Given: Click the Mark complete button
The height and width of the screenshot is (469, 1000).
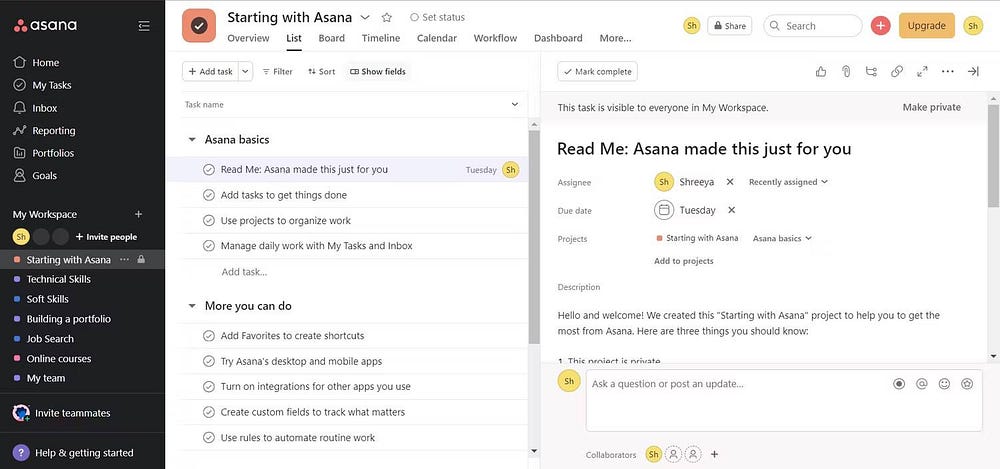Looking at the screenshot, I should coord(597,71).
